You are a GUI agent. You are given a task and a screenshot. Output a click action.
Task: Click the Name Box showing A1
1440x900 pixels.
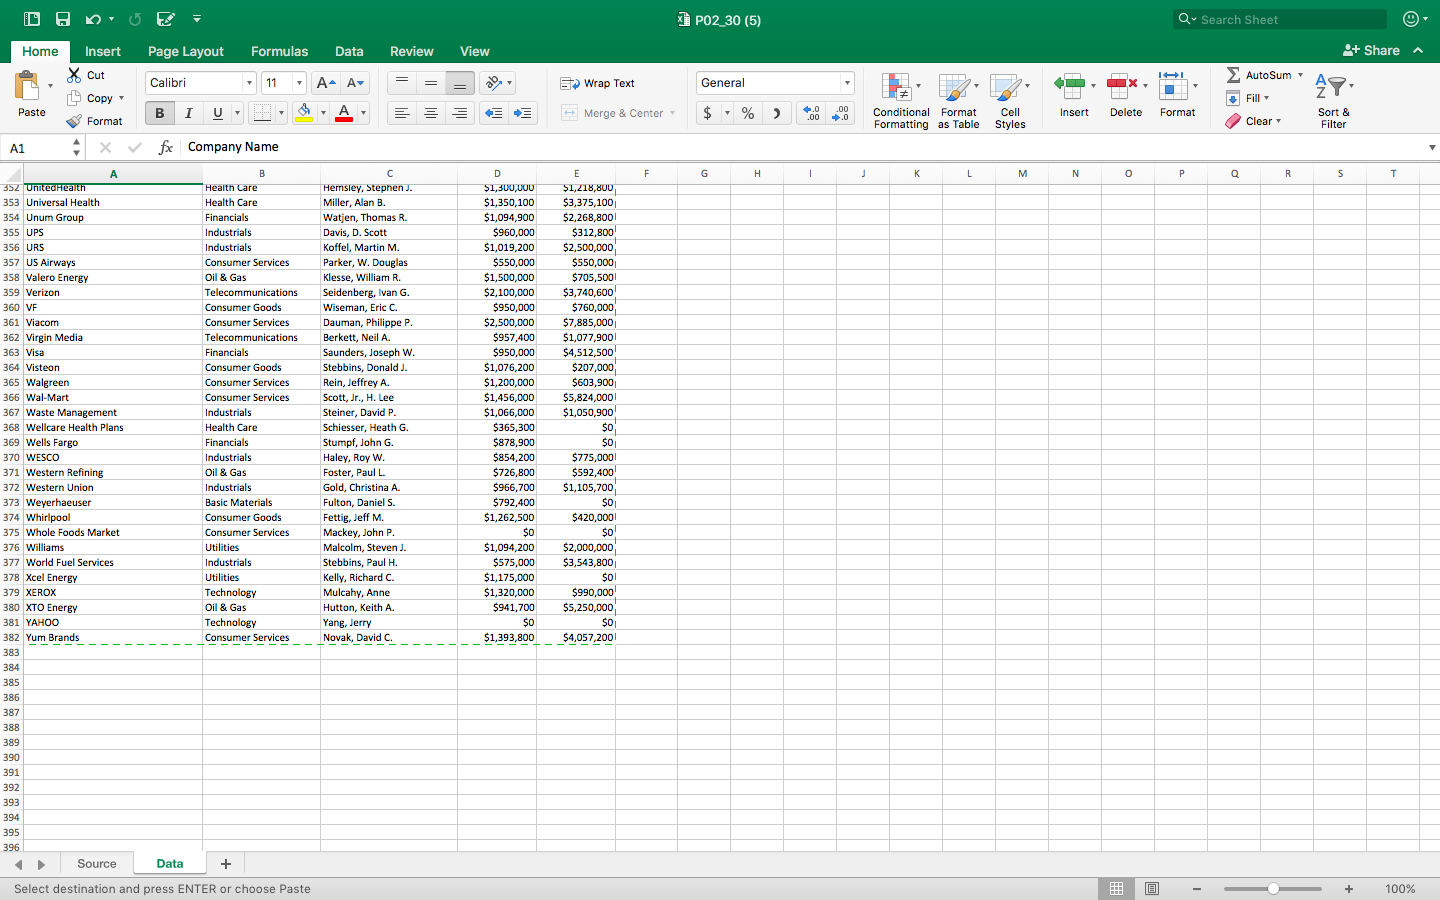[x=40, y=147]
